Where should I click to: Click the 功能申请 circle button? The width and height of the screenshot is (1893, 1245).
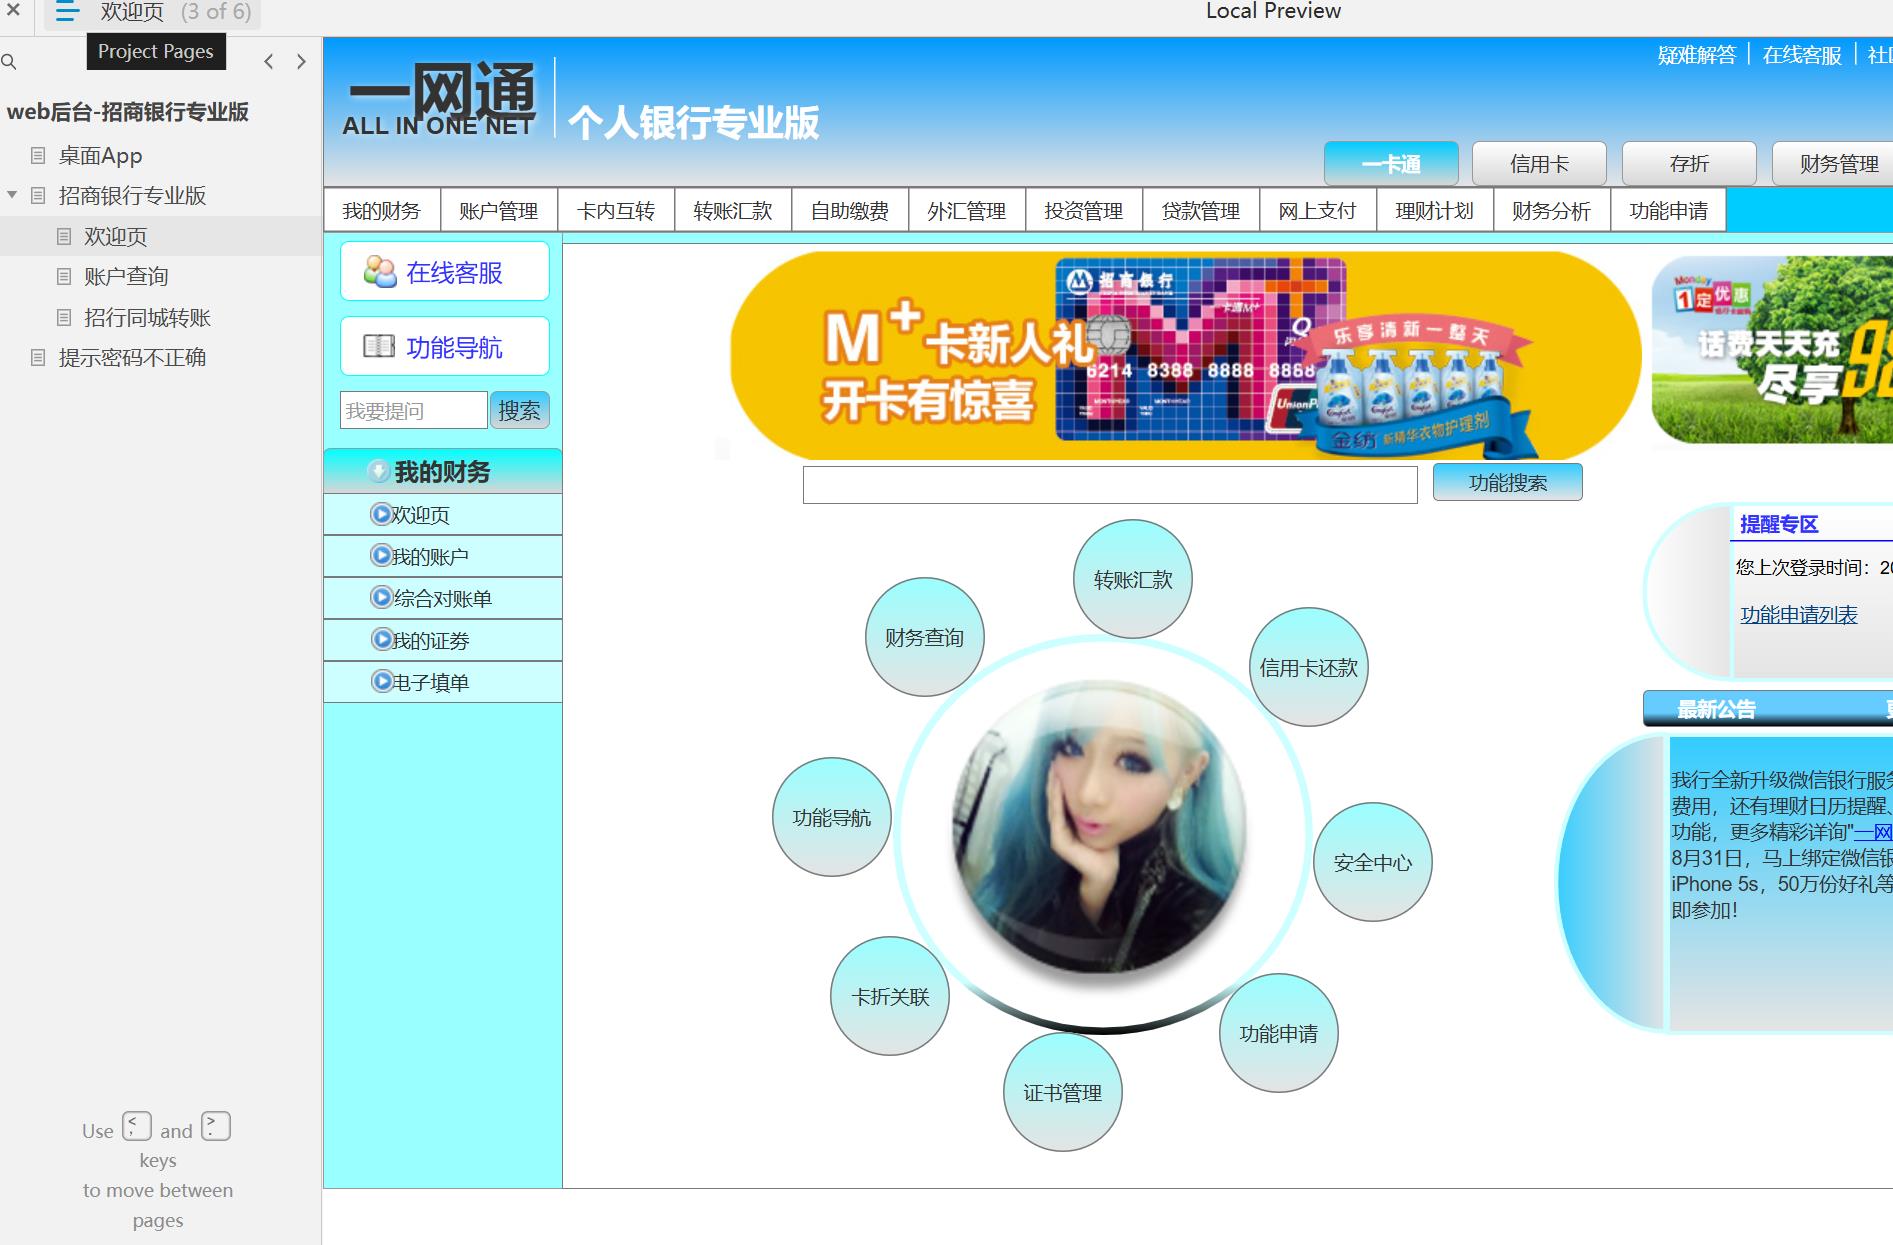coord(1279,1033)
